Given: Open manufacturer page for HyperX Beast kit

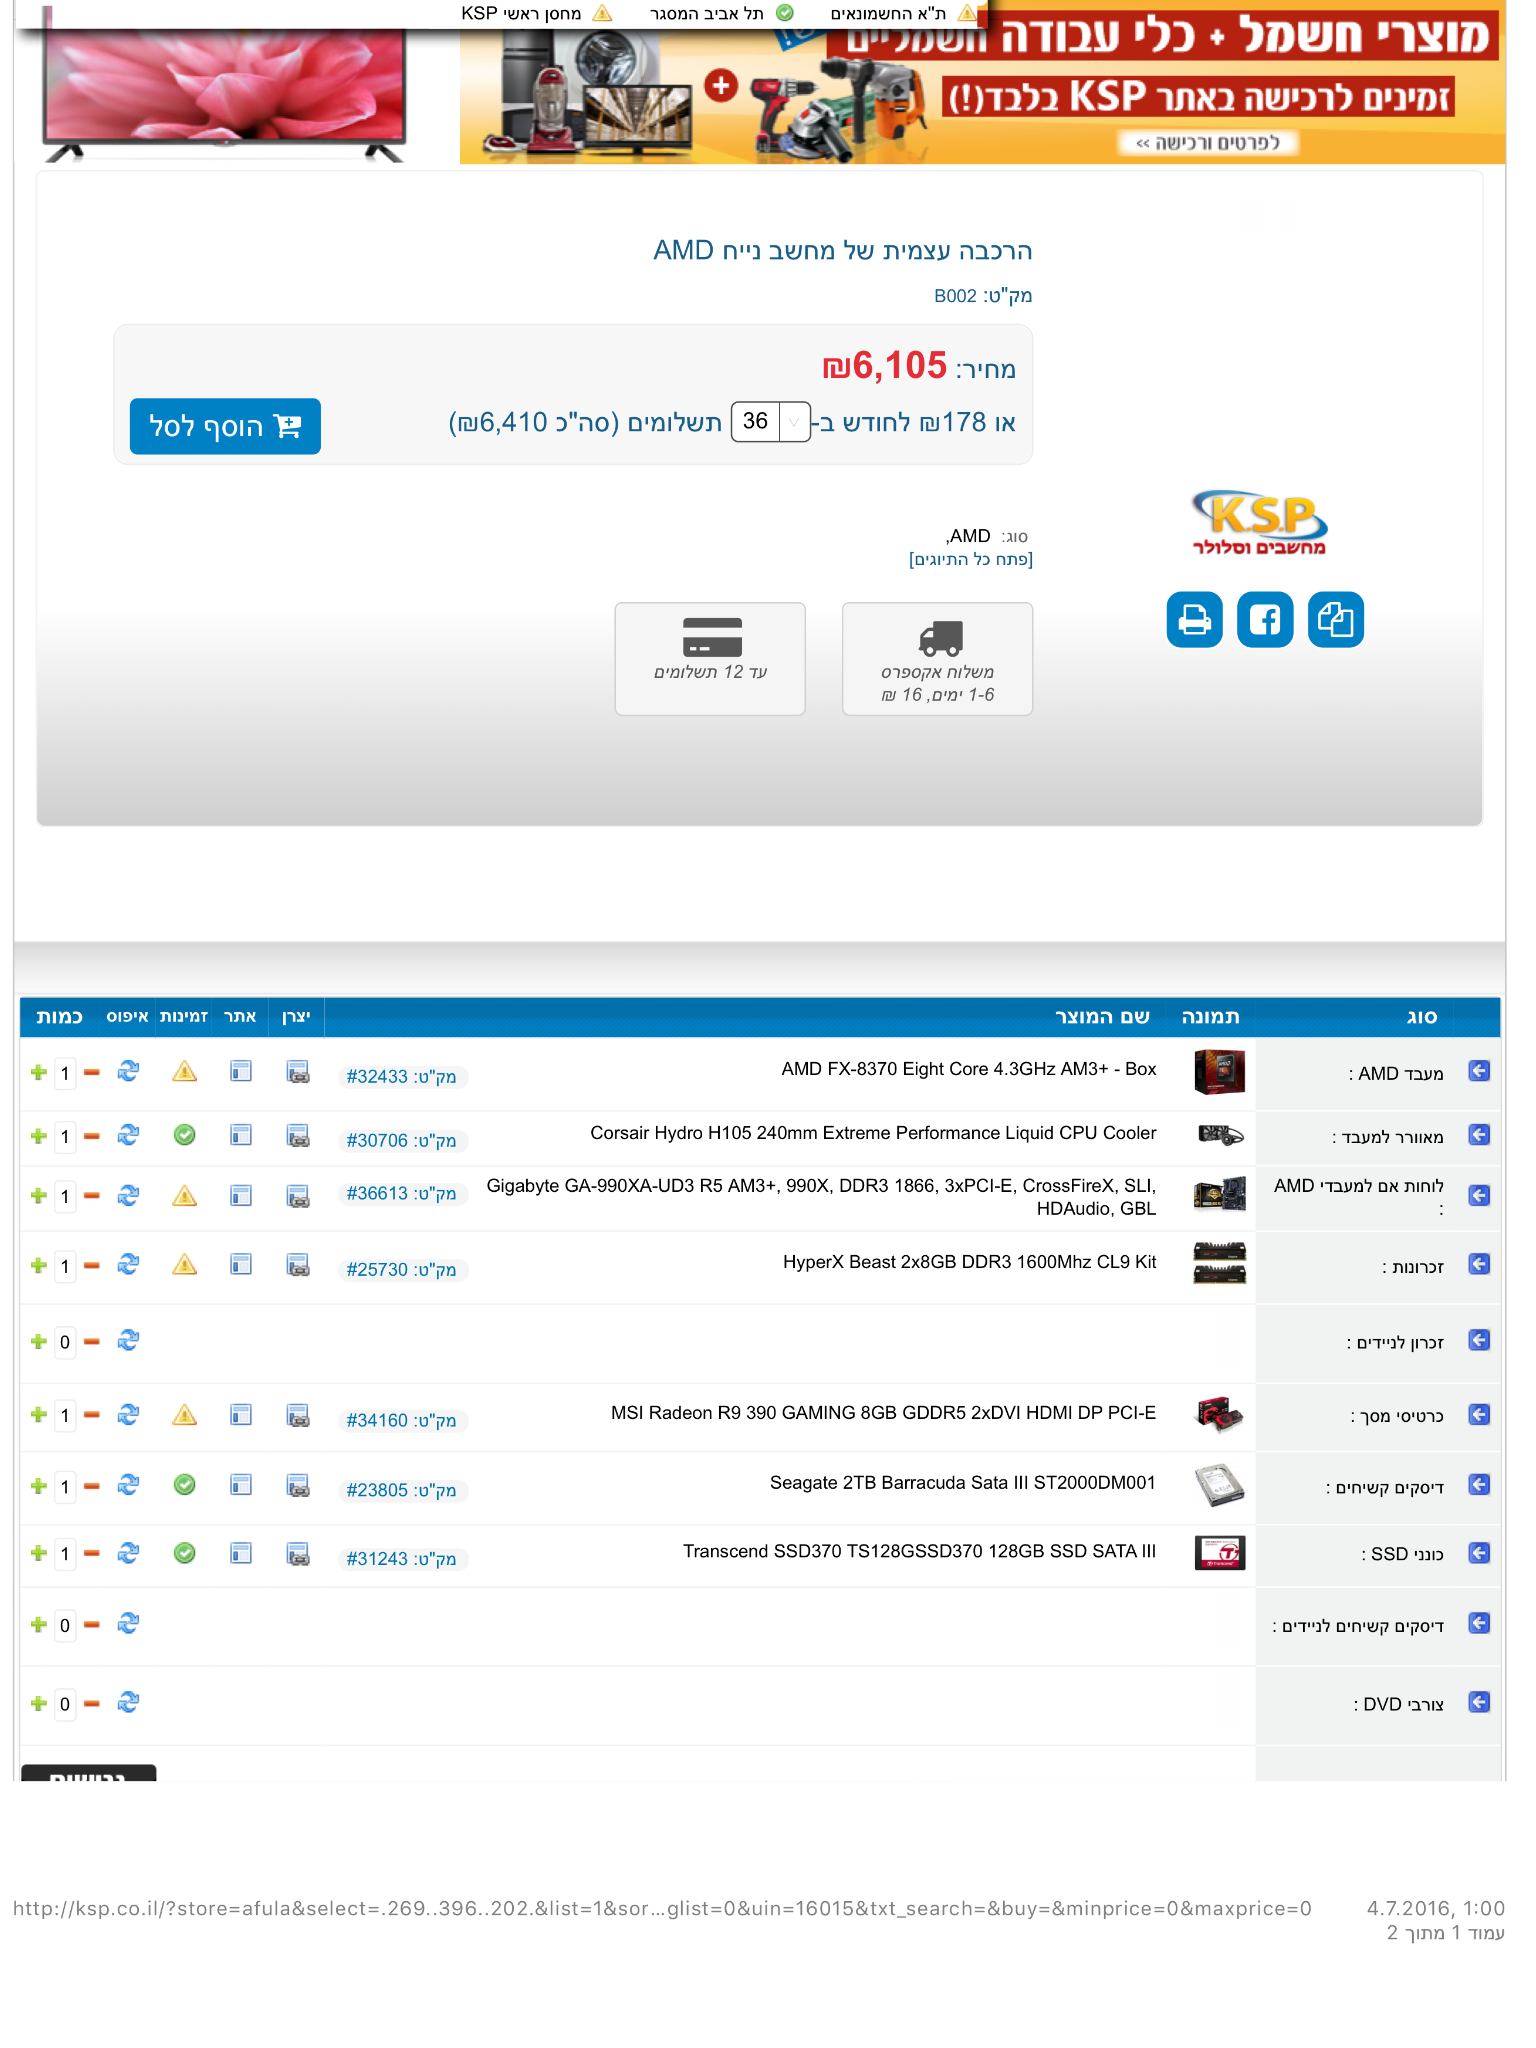Looking at the screenshot, I should [297, 1265].
